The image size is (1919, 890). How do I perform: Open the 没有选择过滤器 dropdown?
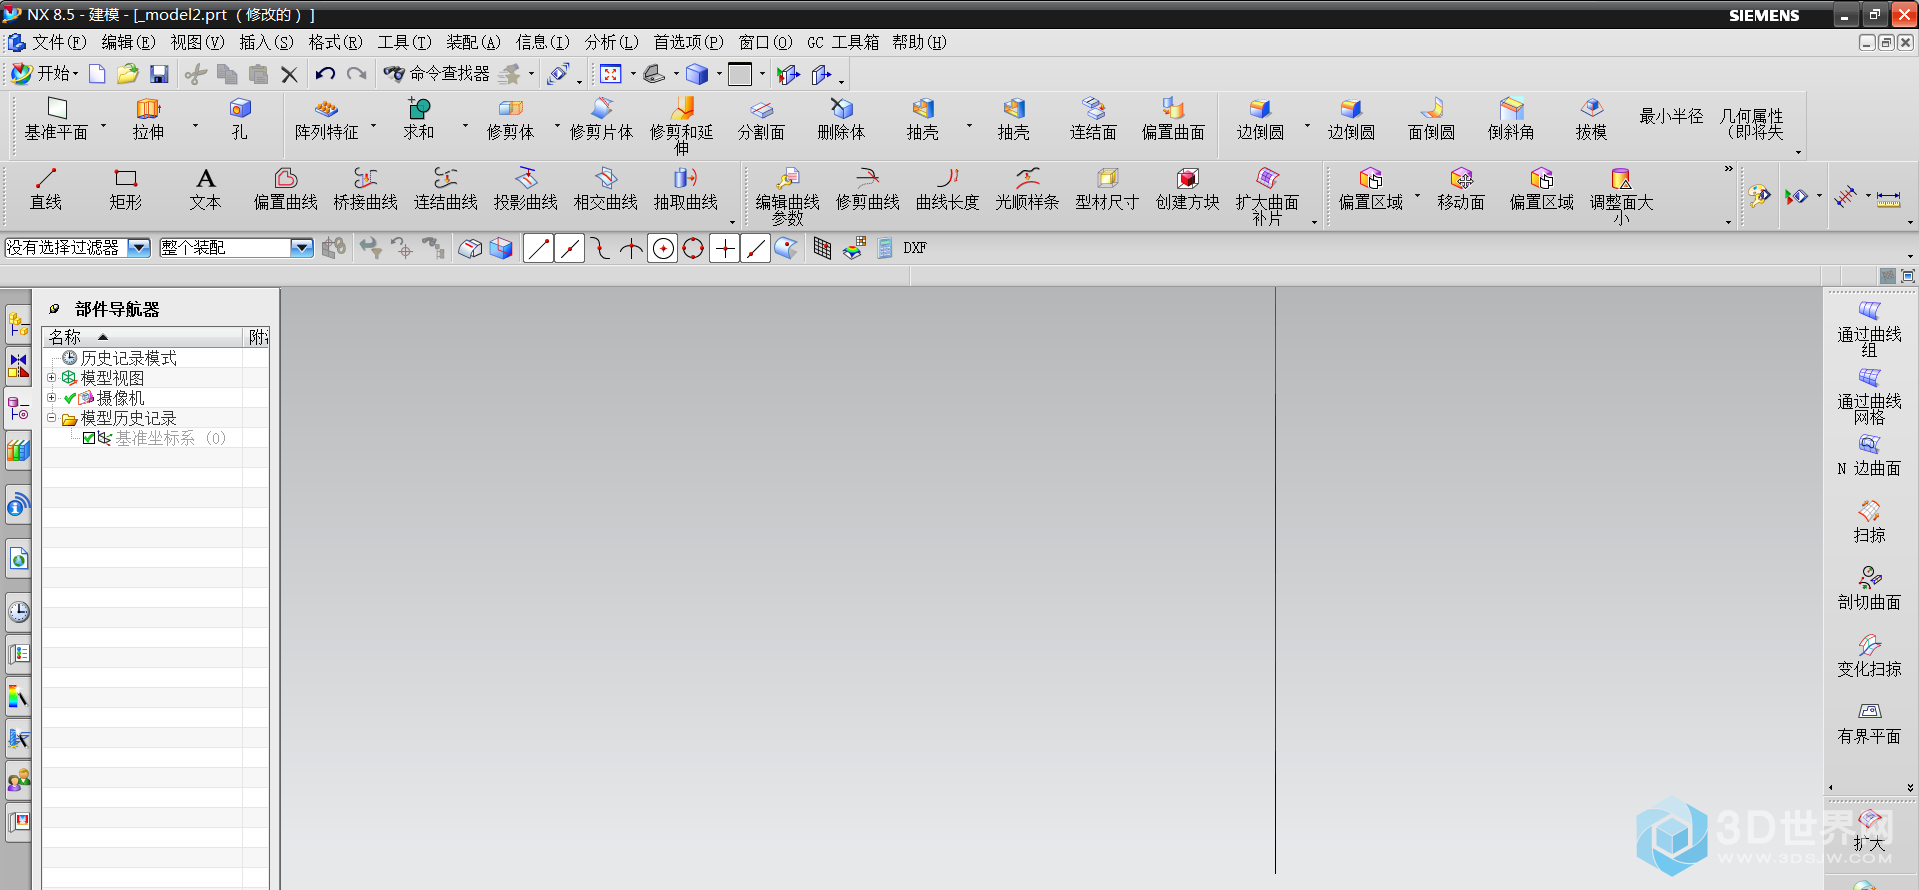coord(139,248)
